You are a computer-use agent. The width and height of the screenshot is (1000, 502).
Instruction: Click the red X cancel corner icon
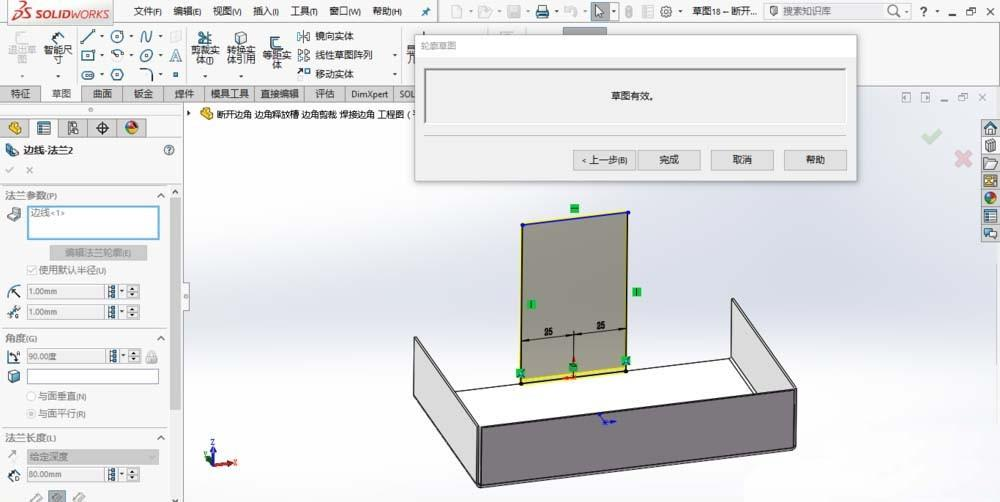point(963,159)
